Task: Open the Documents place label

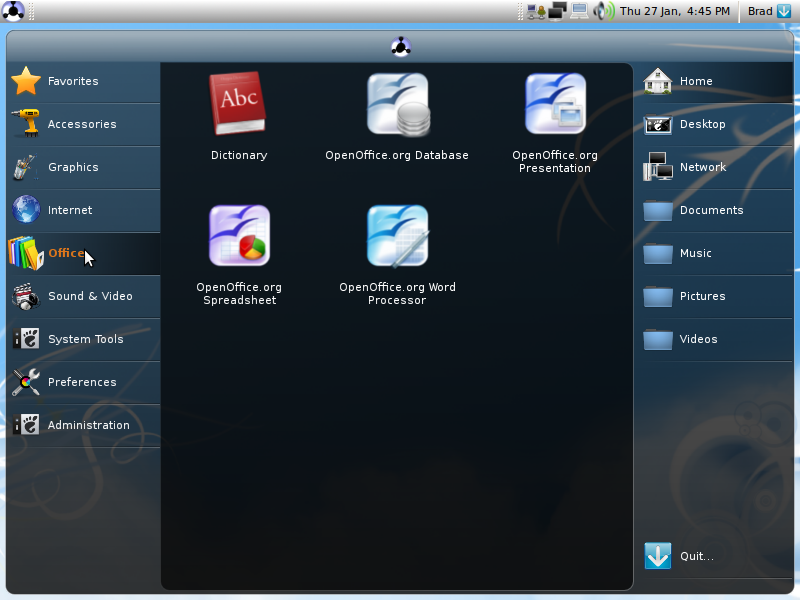Action: pyautogui.click(x=711, y=210)
